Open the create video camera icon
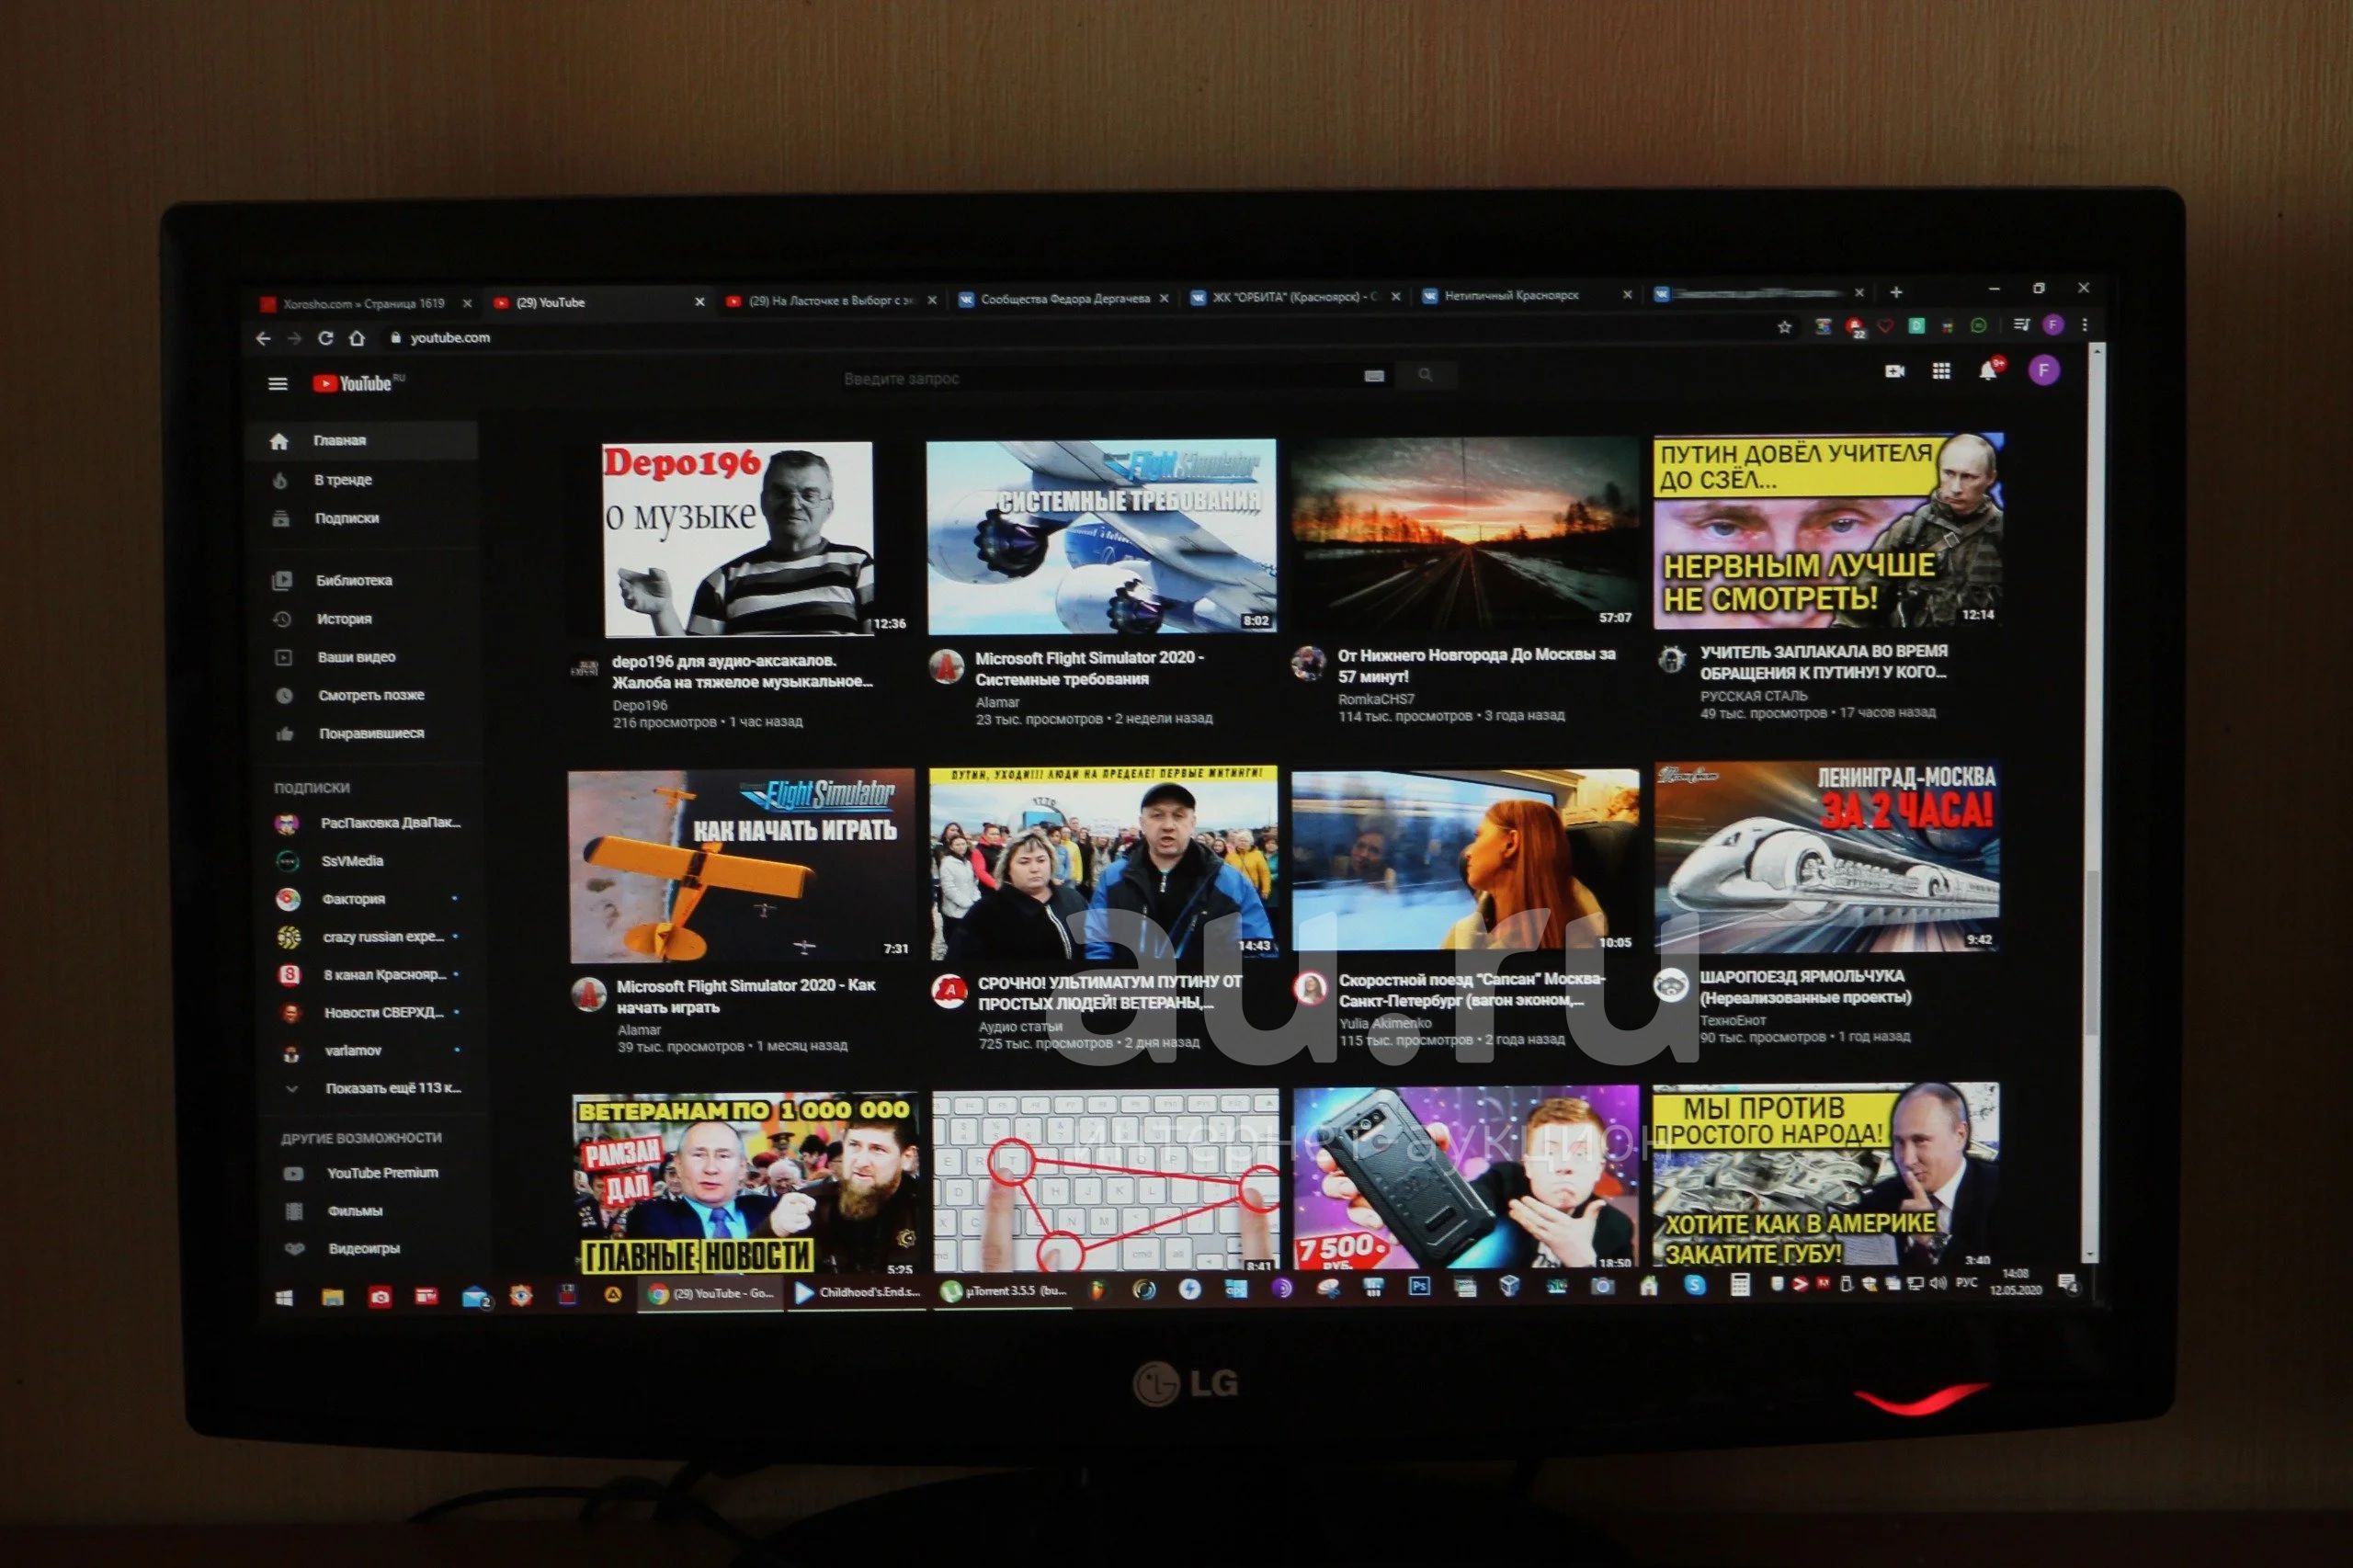This screenshot has height=1568, width=2353. pyautogui.click(x=1894, y=371)
